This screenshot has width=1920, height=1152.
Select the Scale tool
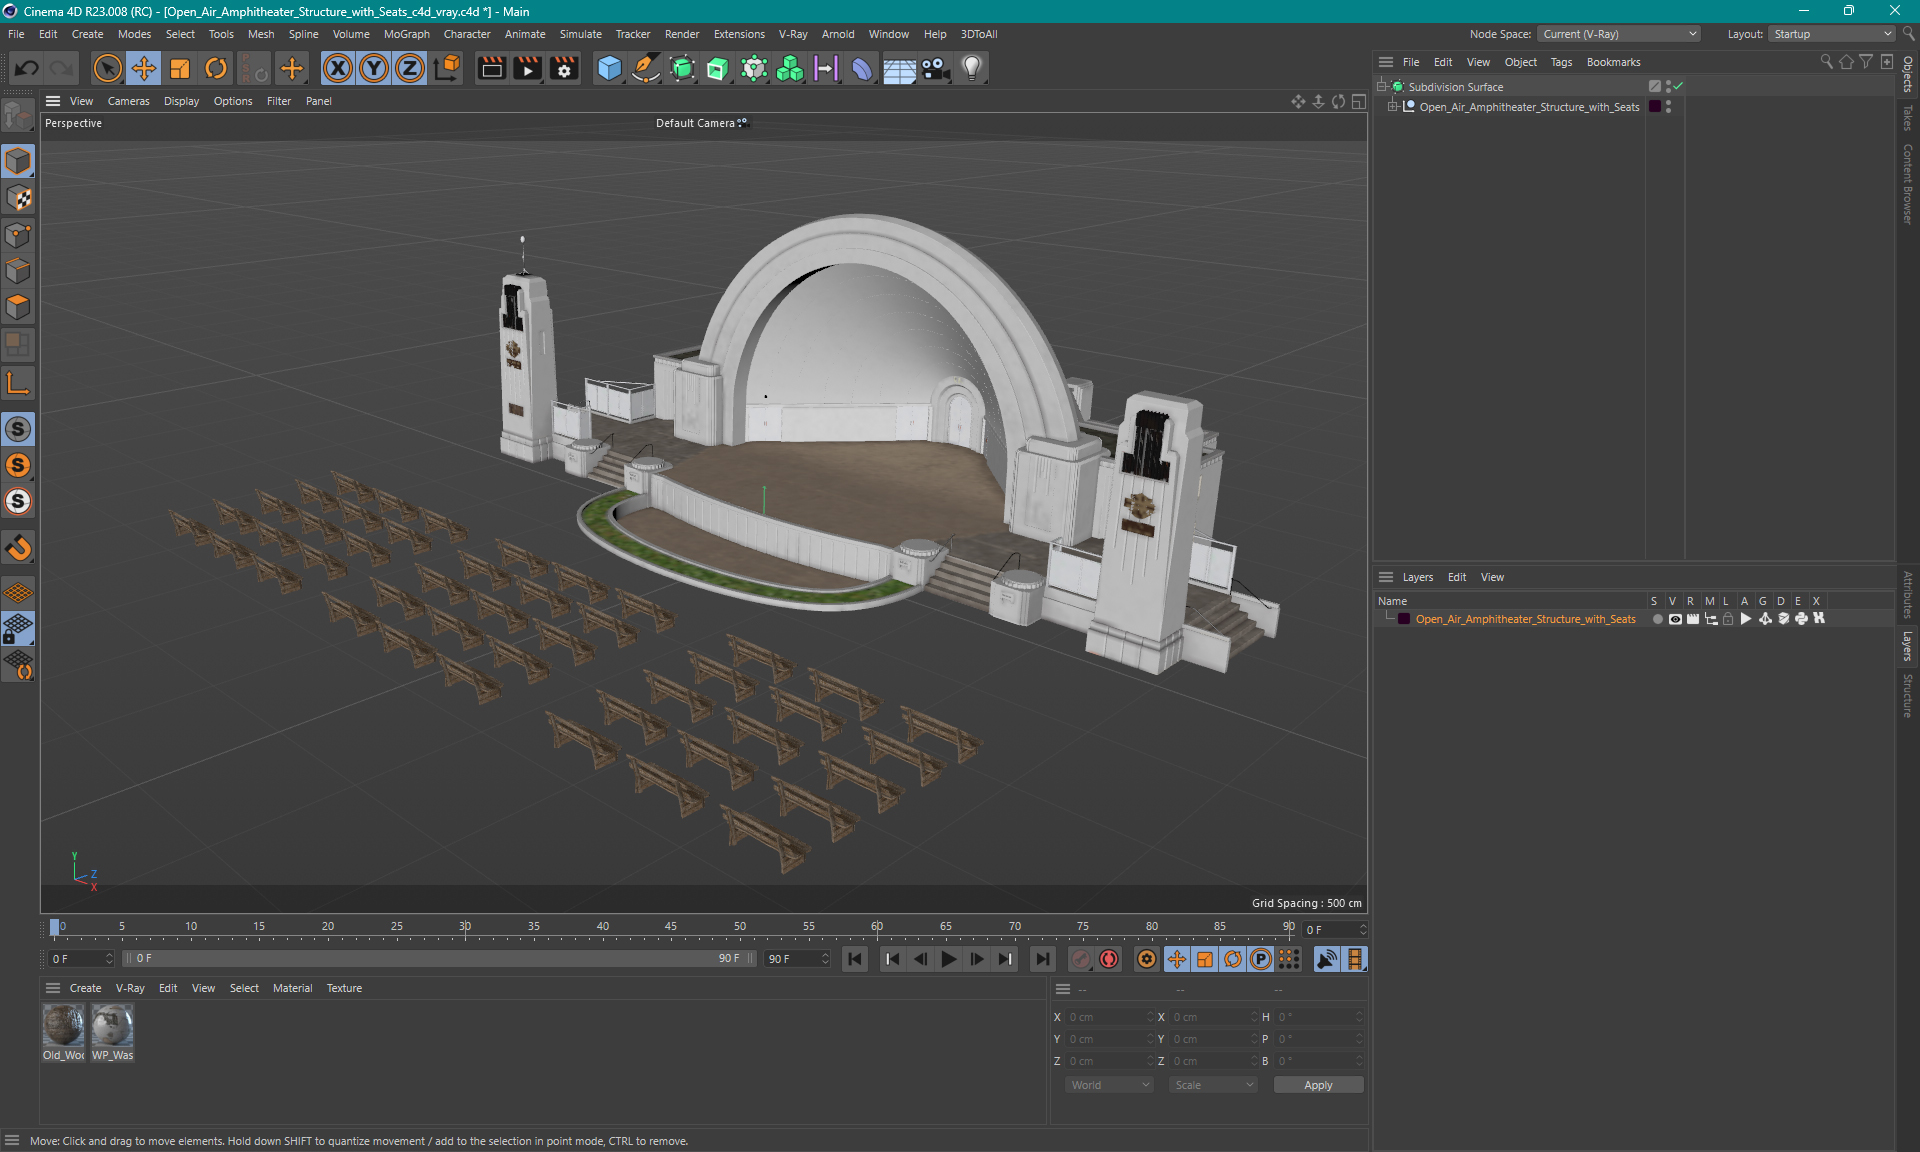coord(180,68)
